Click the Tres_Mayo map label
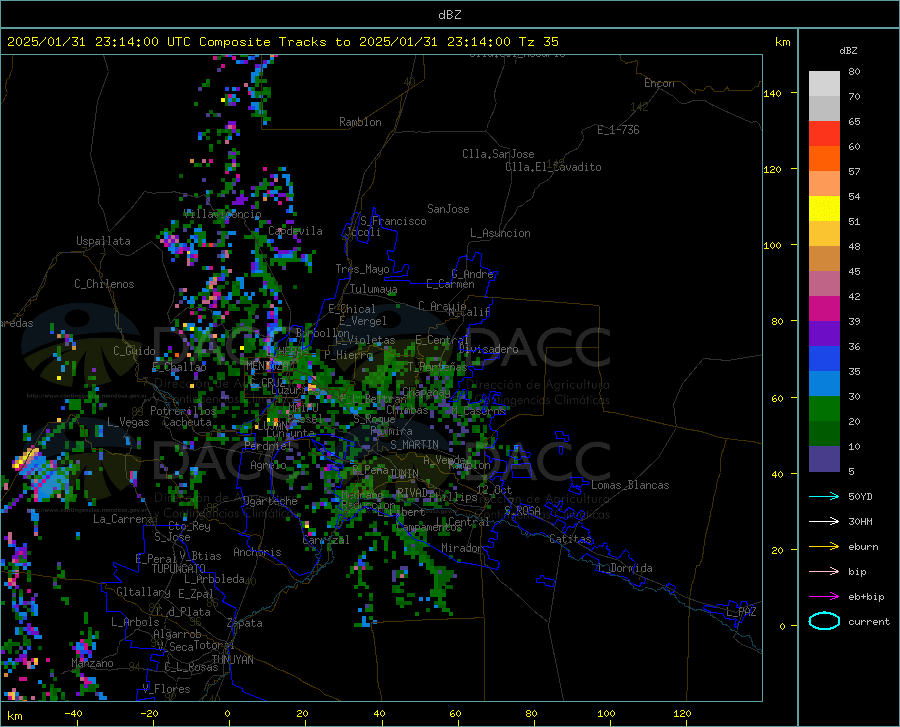900x727 pixels. 362,269
